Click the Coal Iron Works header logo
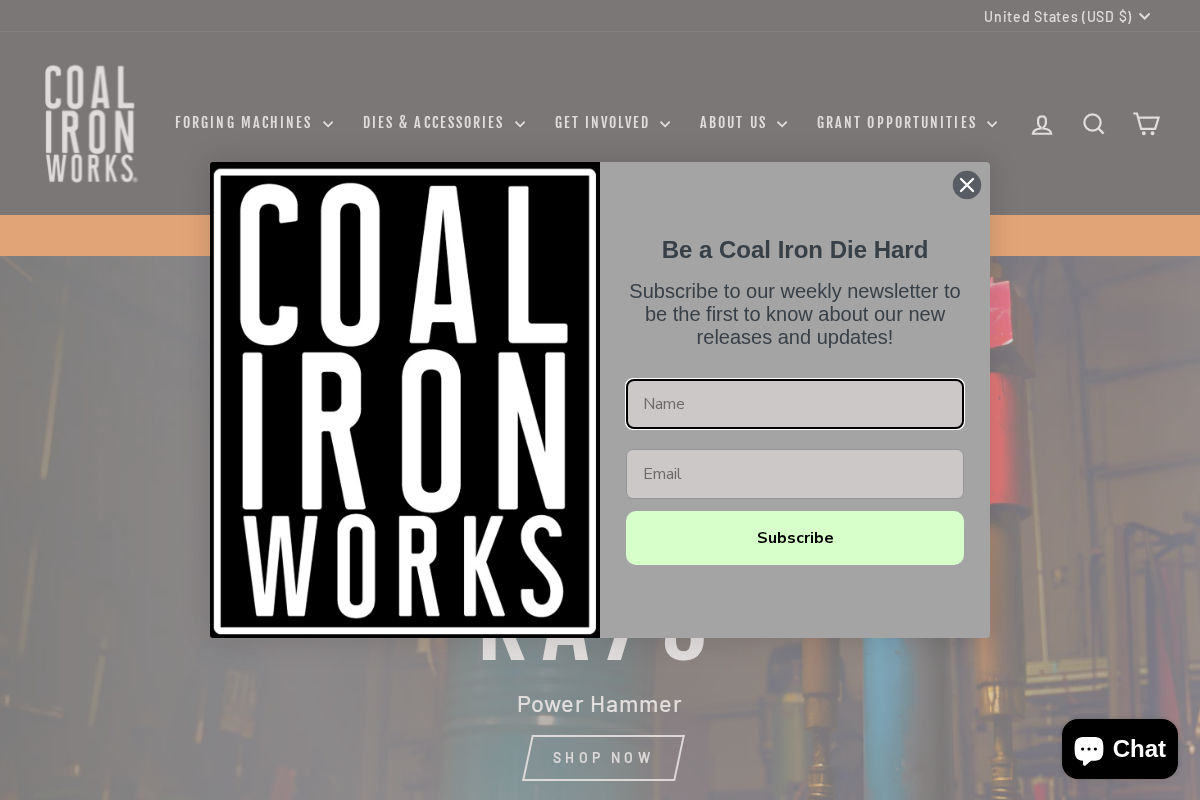 (x=90, y=123)
